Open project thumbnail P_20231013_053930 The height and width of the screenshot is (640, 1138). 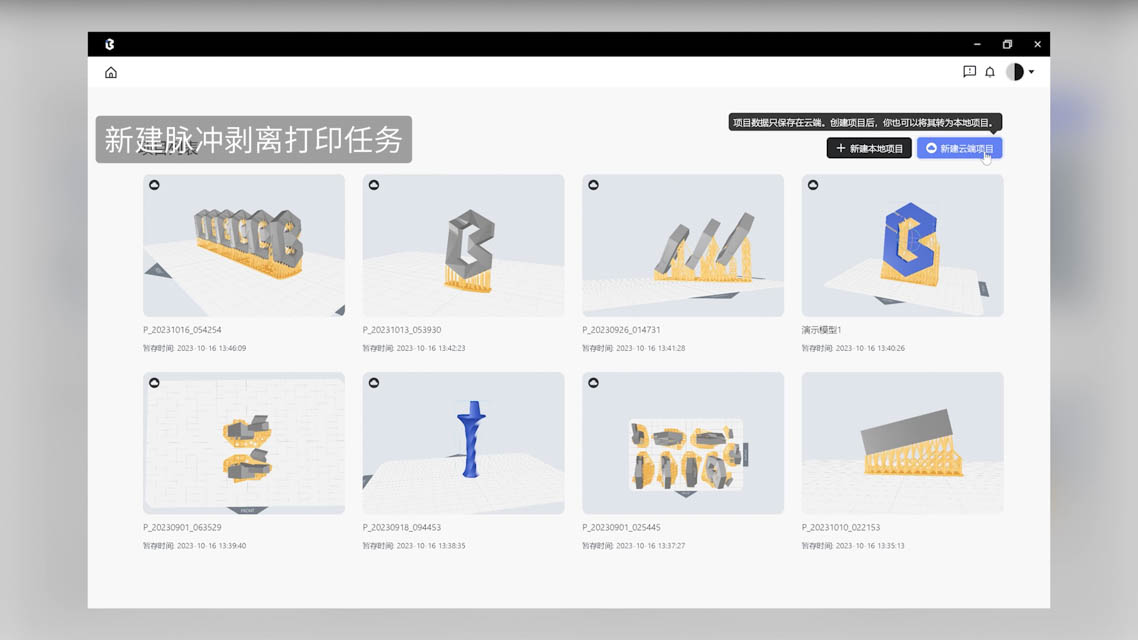tap(463, 245)
